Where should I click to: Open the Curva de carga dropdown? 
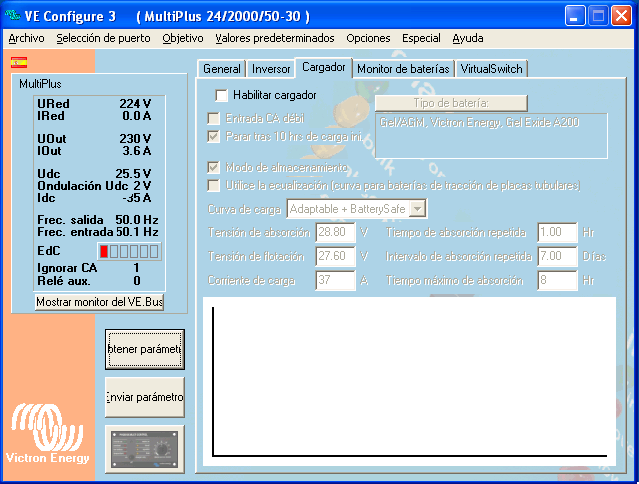click(x=417, y=209)
